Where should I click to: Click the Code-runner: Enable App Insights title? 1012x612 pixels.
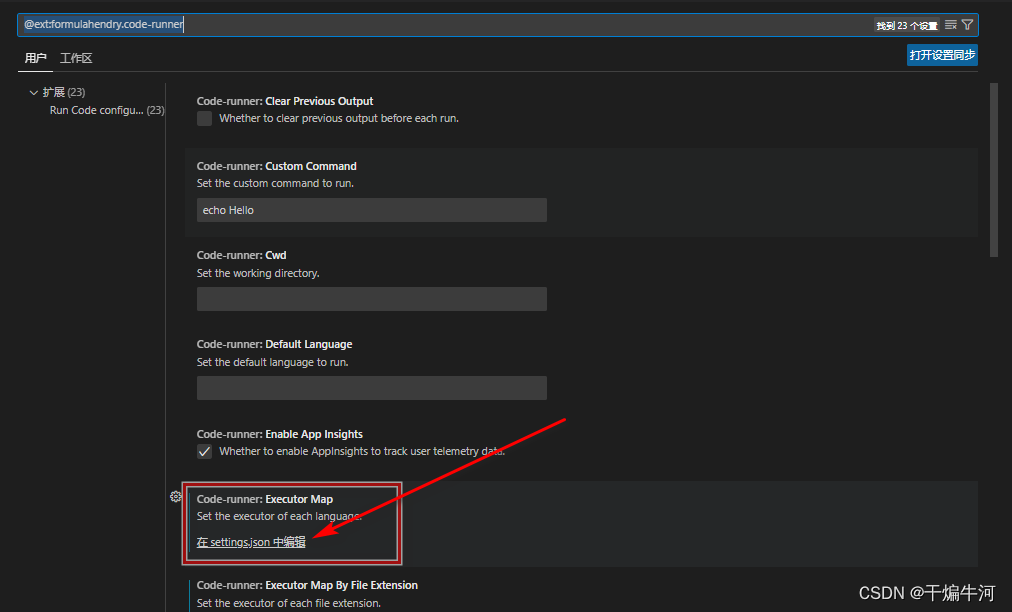[279, 434]
